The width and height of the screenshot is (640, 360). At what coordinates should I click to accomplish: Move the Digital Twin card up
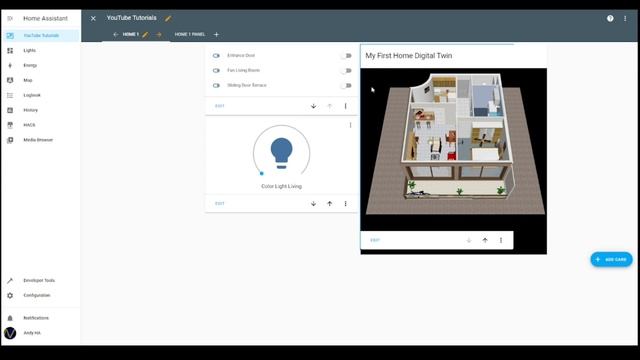(485, 240)
